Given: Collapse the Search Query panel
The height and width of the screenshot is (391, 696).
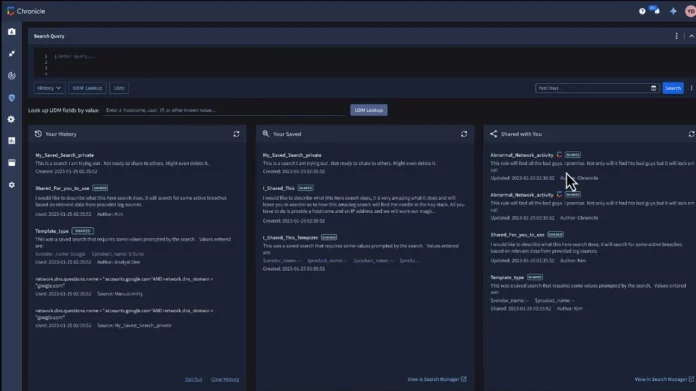Looking at the screenshot, I should (x=692, y=36).
